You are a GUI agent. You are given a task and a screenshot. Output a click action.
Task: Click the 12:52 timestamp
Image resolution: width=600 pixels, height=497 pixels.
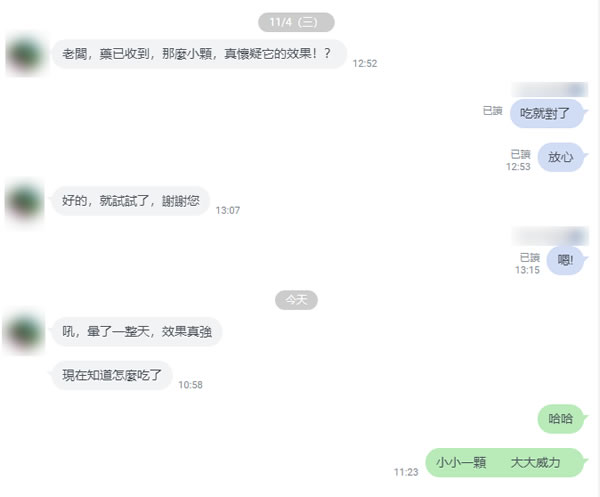[x=365, y=64]
